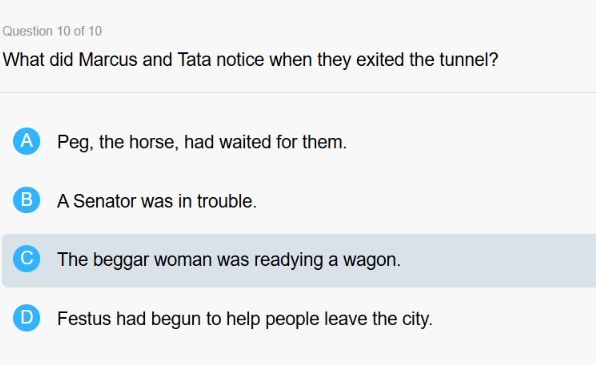596x365 pixels.
Task: Click the question text about Marcus and Tata
Action: tap(250, 60)
